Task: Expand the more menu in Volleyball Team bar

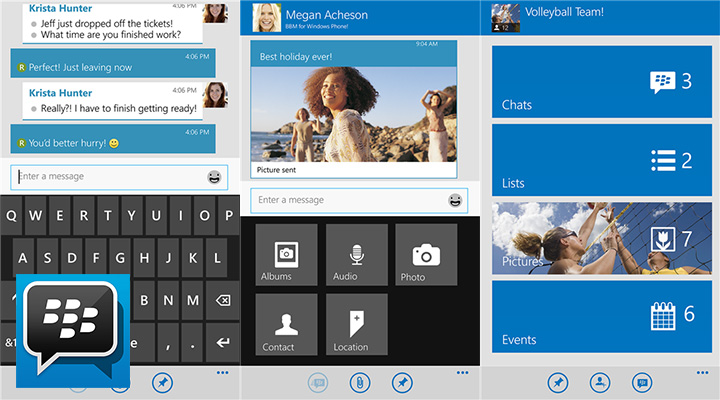Action: tap(701, 372)
